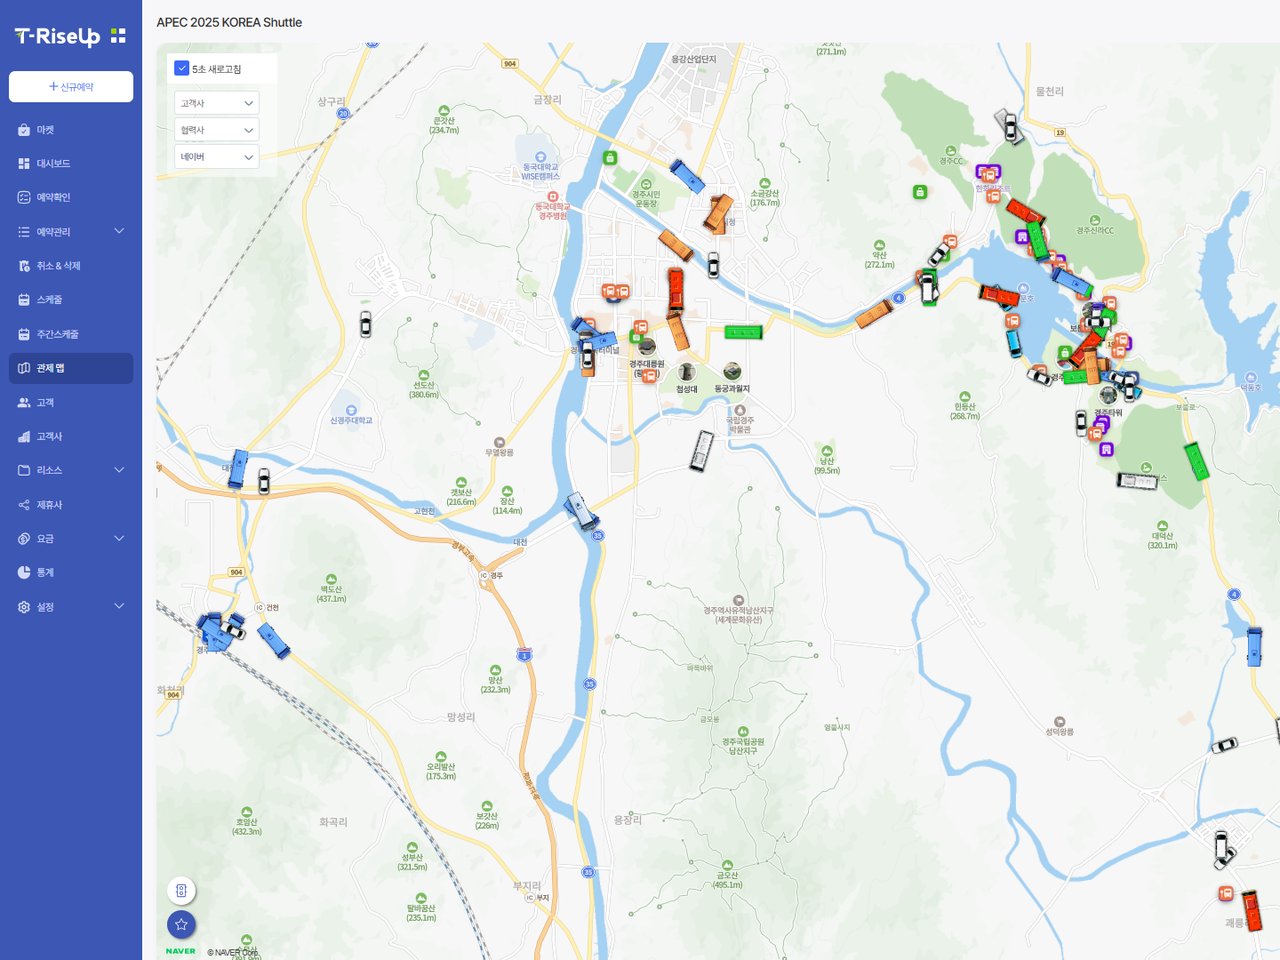Image resolution: width=1280 pixels, height=960 pixels.
Task: Open the 대시보드 dashboard icon
Action: point(24,163)
